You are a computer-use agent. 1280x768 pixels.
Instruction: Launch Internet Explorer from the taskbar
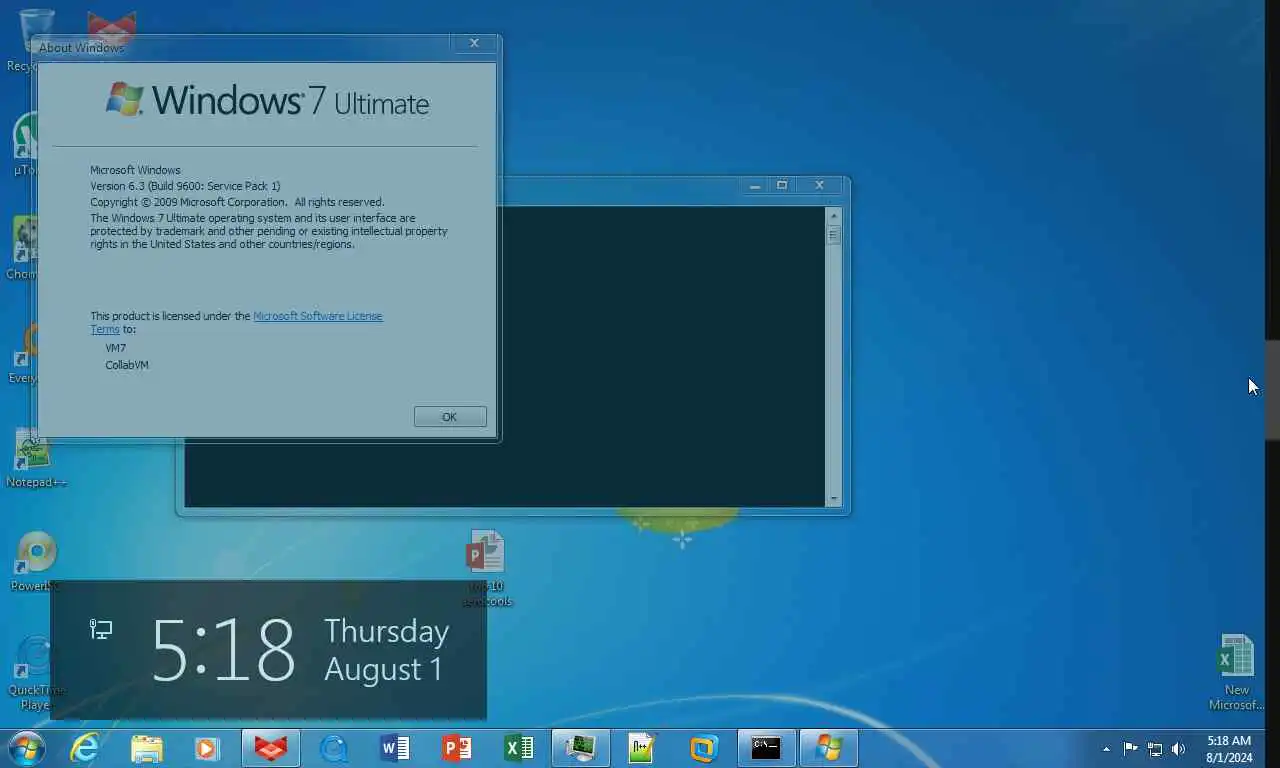(x=85, y=748)
